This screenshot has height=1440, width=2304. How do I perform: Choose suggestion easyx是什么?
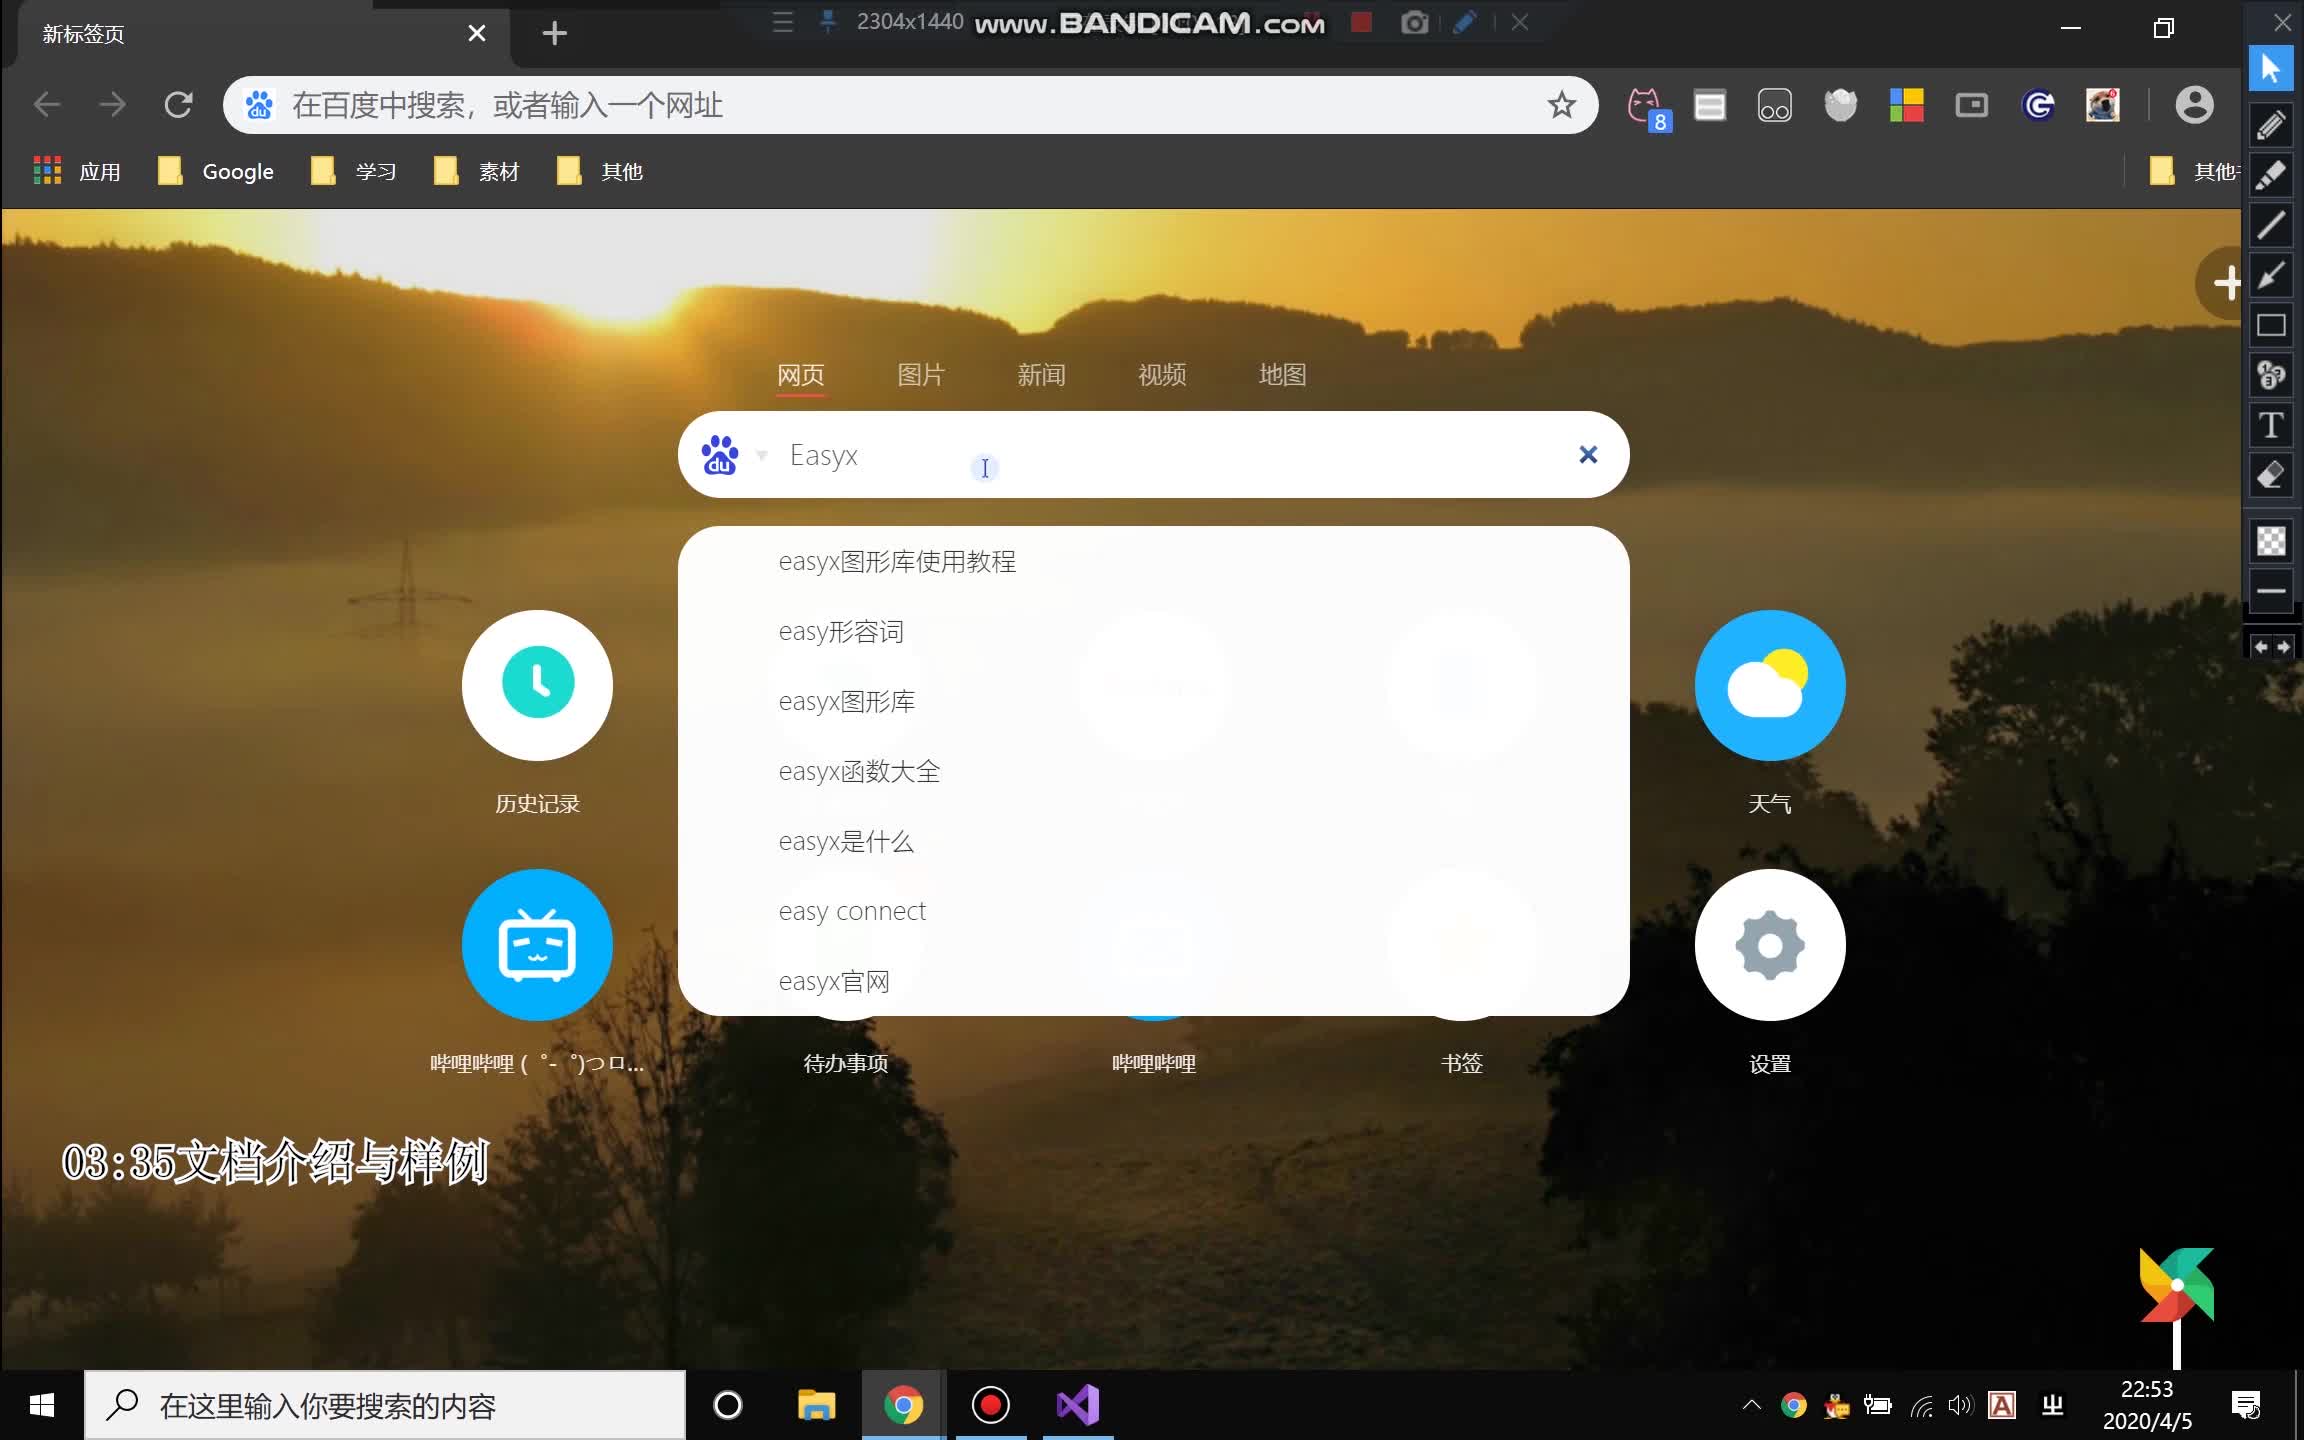pos(1153,842)
